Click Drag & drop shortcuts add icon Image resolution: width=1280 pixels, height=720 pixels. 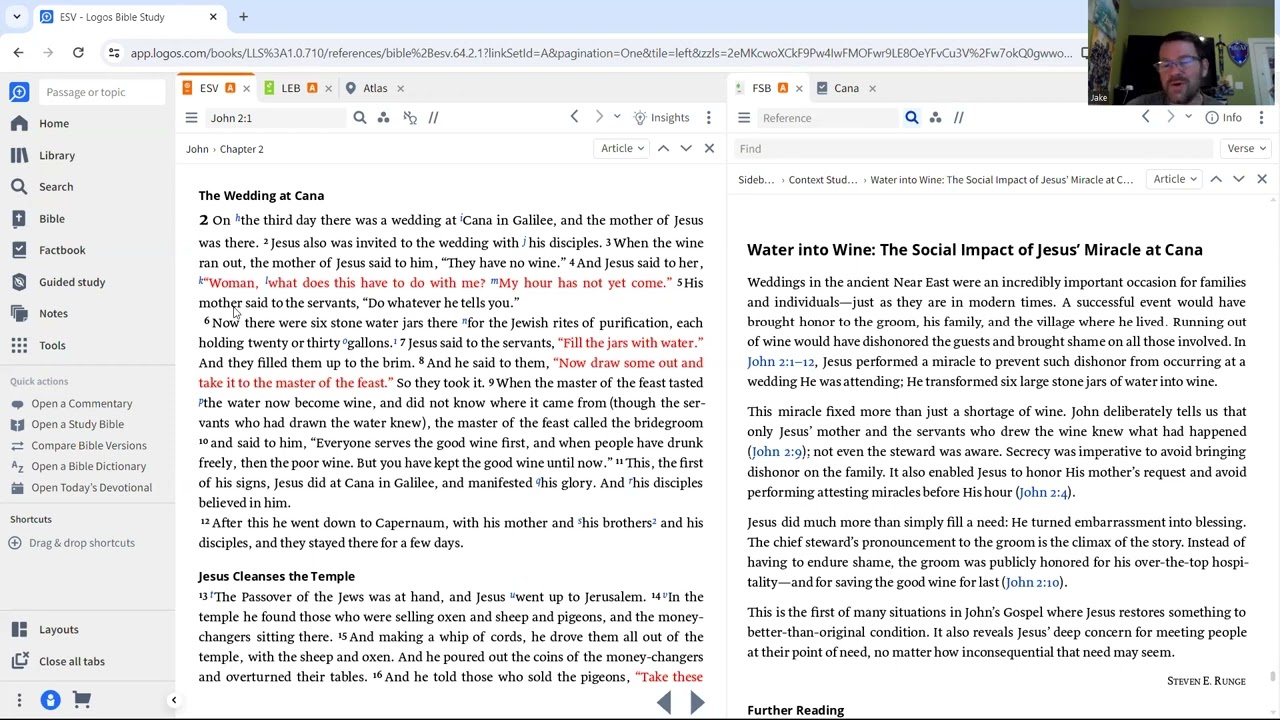(15, 543)
